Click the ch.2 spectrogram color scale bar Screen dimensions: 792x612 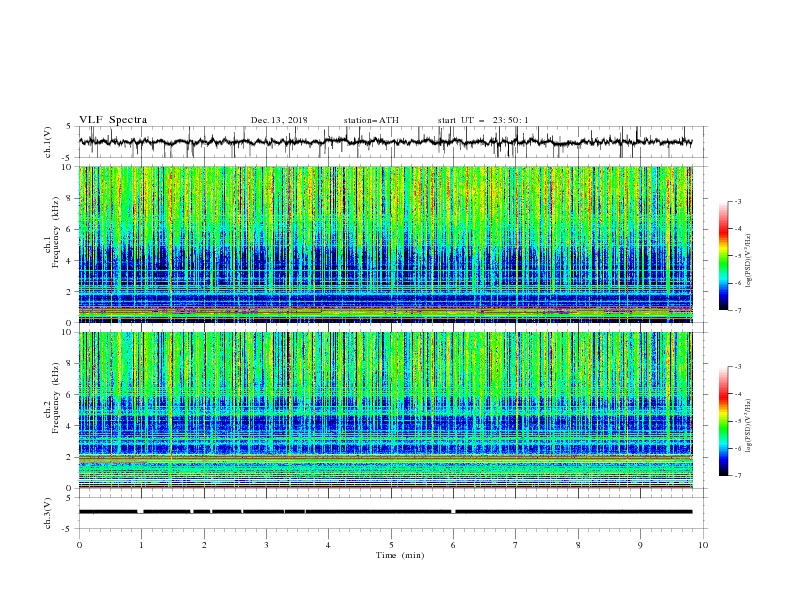pyautogui.click(x=724, y=421)
